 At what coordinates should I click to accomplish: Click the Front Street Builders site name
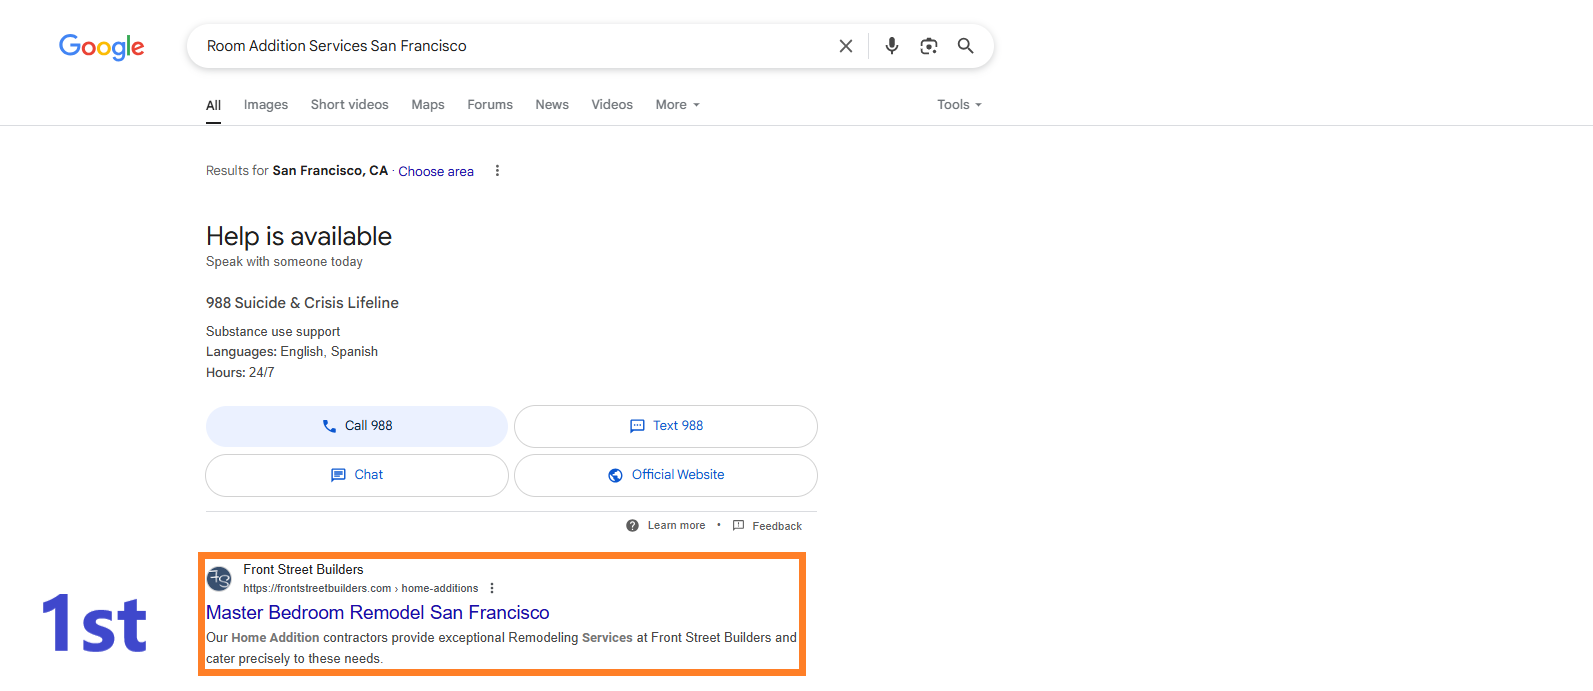coord(303,569)
